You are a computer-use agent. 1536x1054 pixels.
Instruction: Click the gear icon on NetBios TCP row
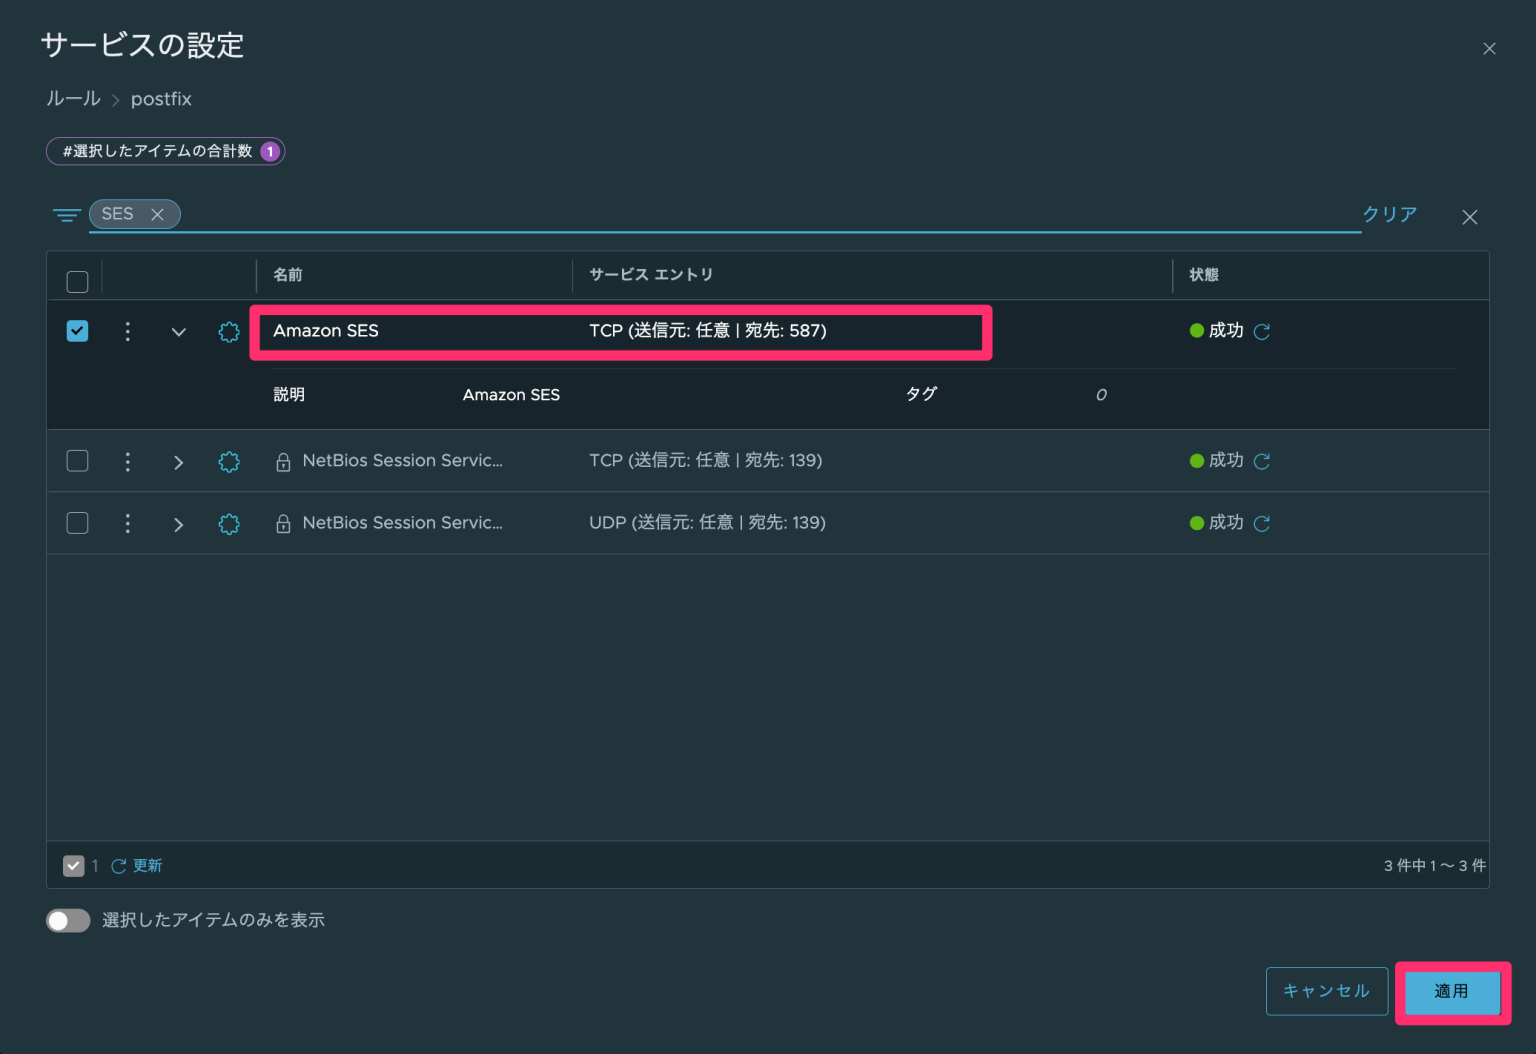229,461
